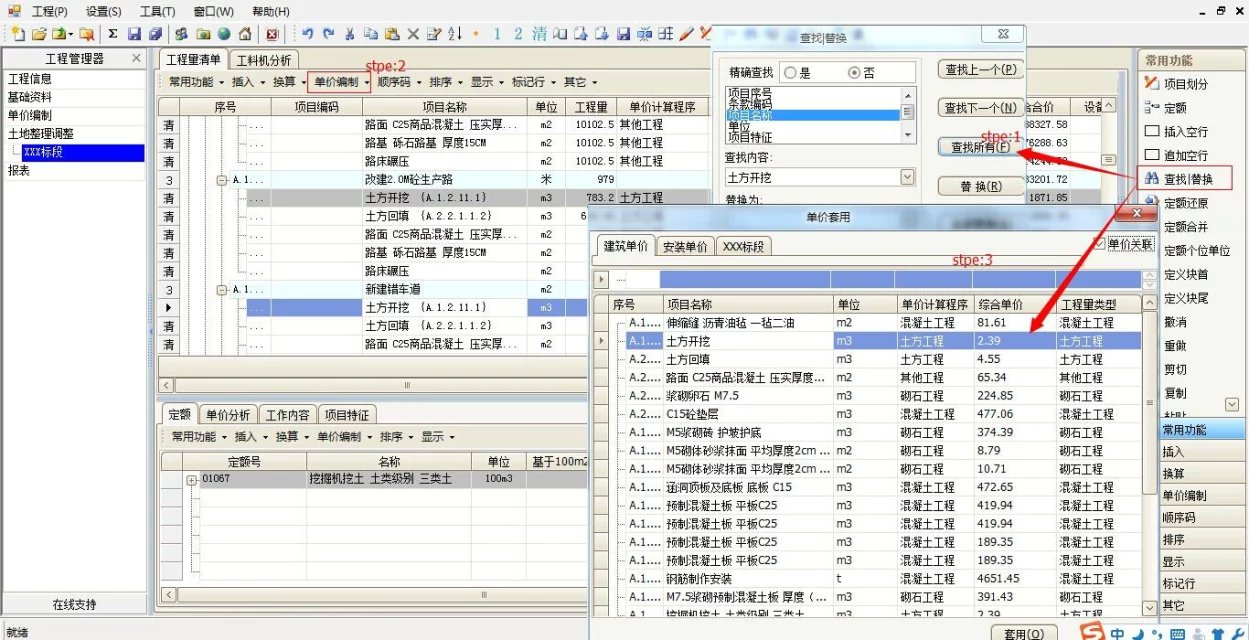This screenshot has width=1249, height=640.
Task: Click 插入空行 in the side panel
Action: [1177, 131]
